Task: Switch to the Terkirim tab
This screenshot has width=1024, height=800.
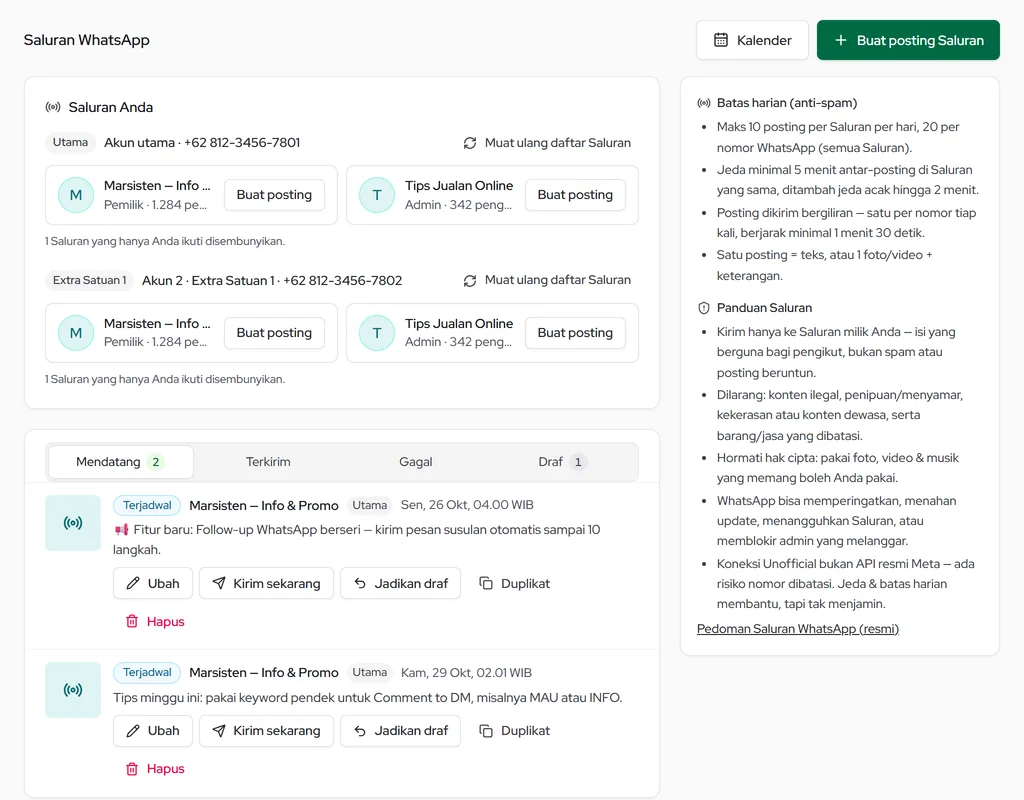Action: point(268,462)
